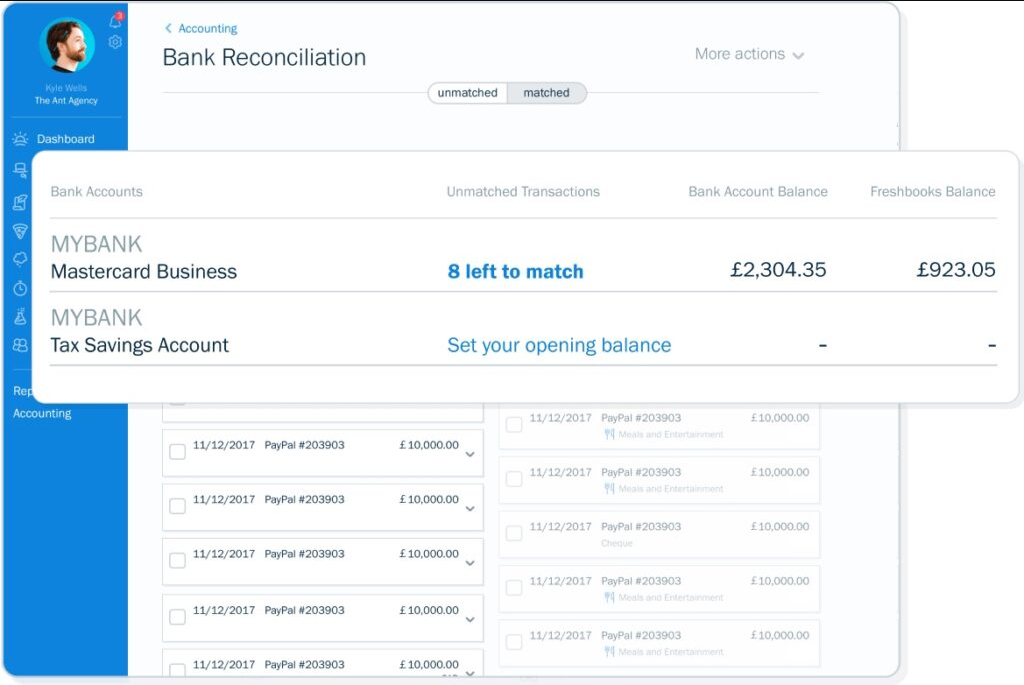Open the stopwatch time tracking icon

tap(20, 288)
